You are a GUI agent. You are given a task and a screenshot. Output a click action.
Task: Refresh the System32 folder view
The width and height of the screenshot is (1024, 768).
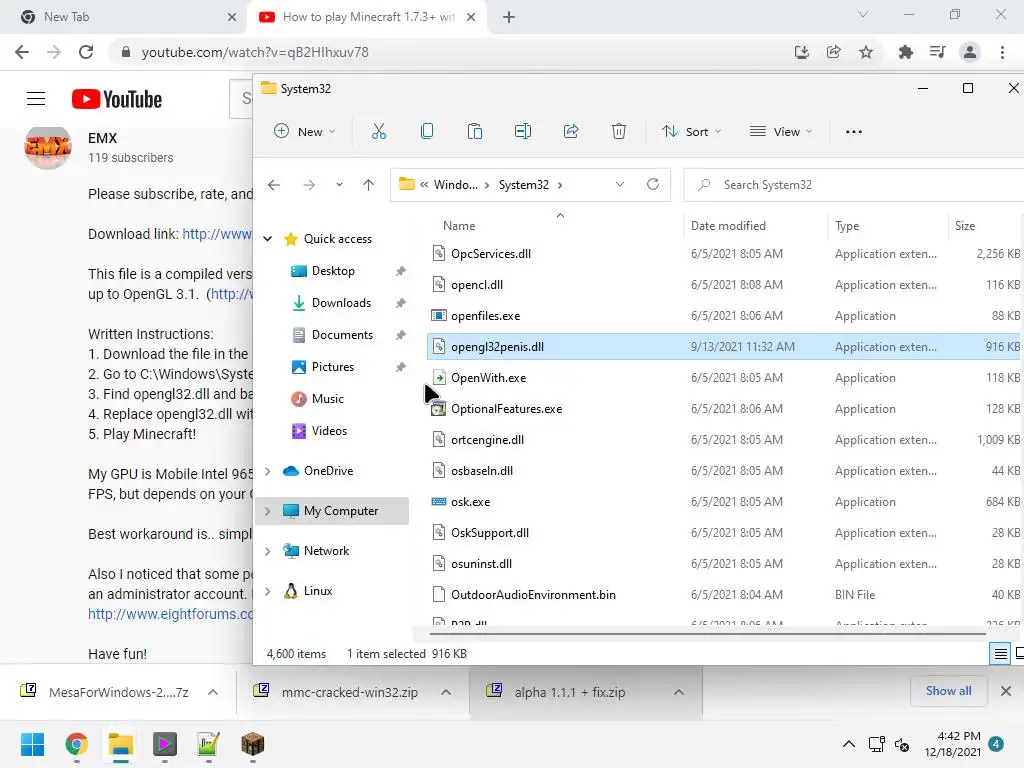(x=652, y=184)
